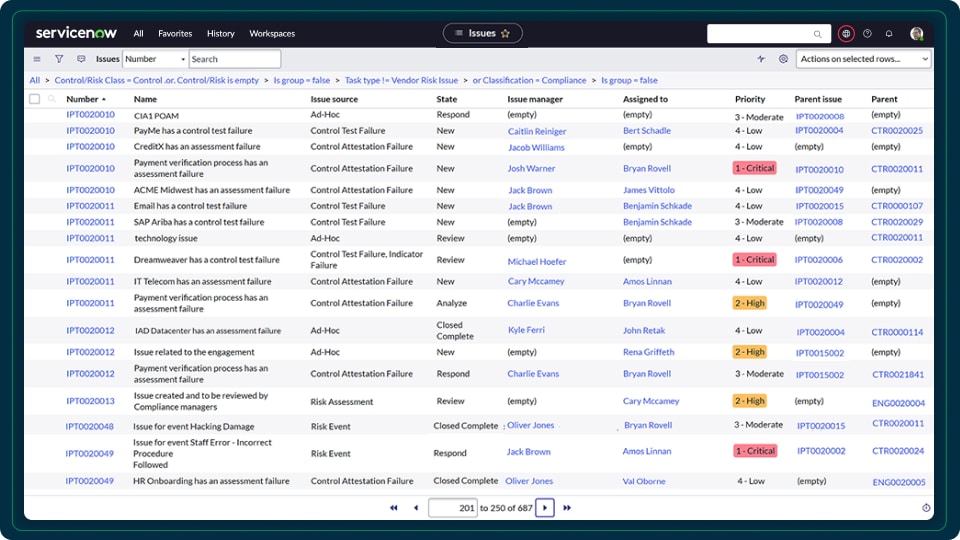The image size is (960, 540).
Task: Click the list Search text field
Action: click(234, 59)
